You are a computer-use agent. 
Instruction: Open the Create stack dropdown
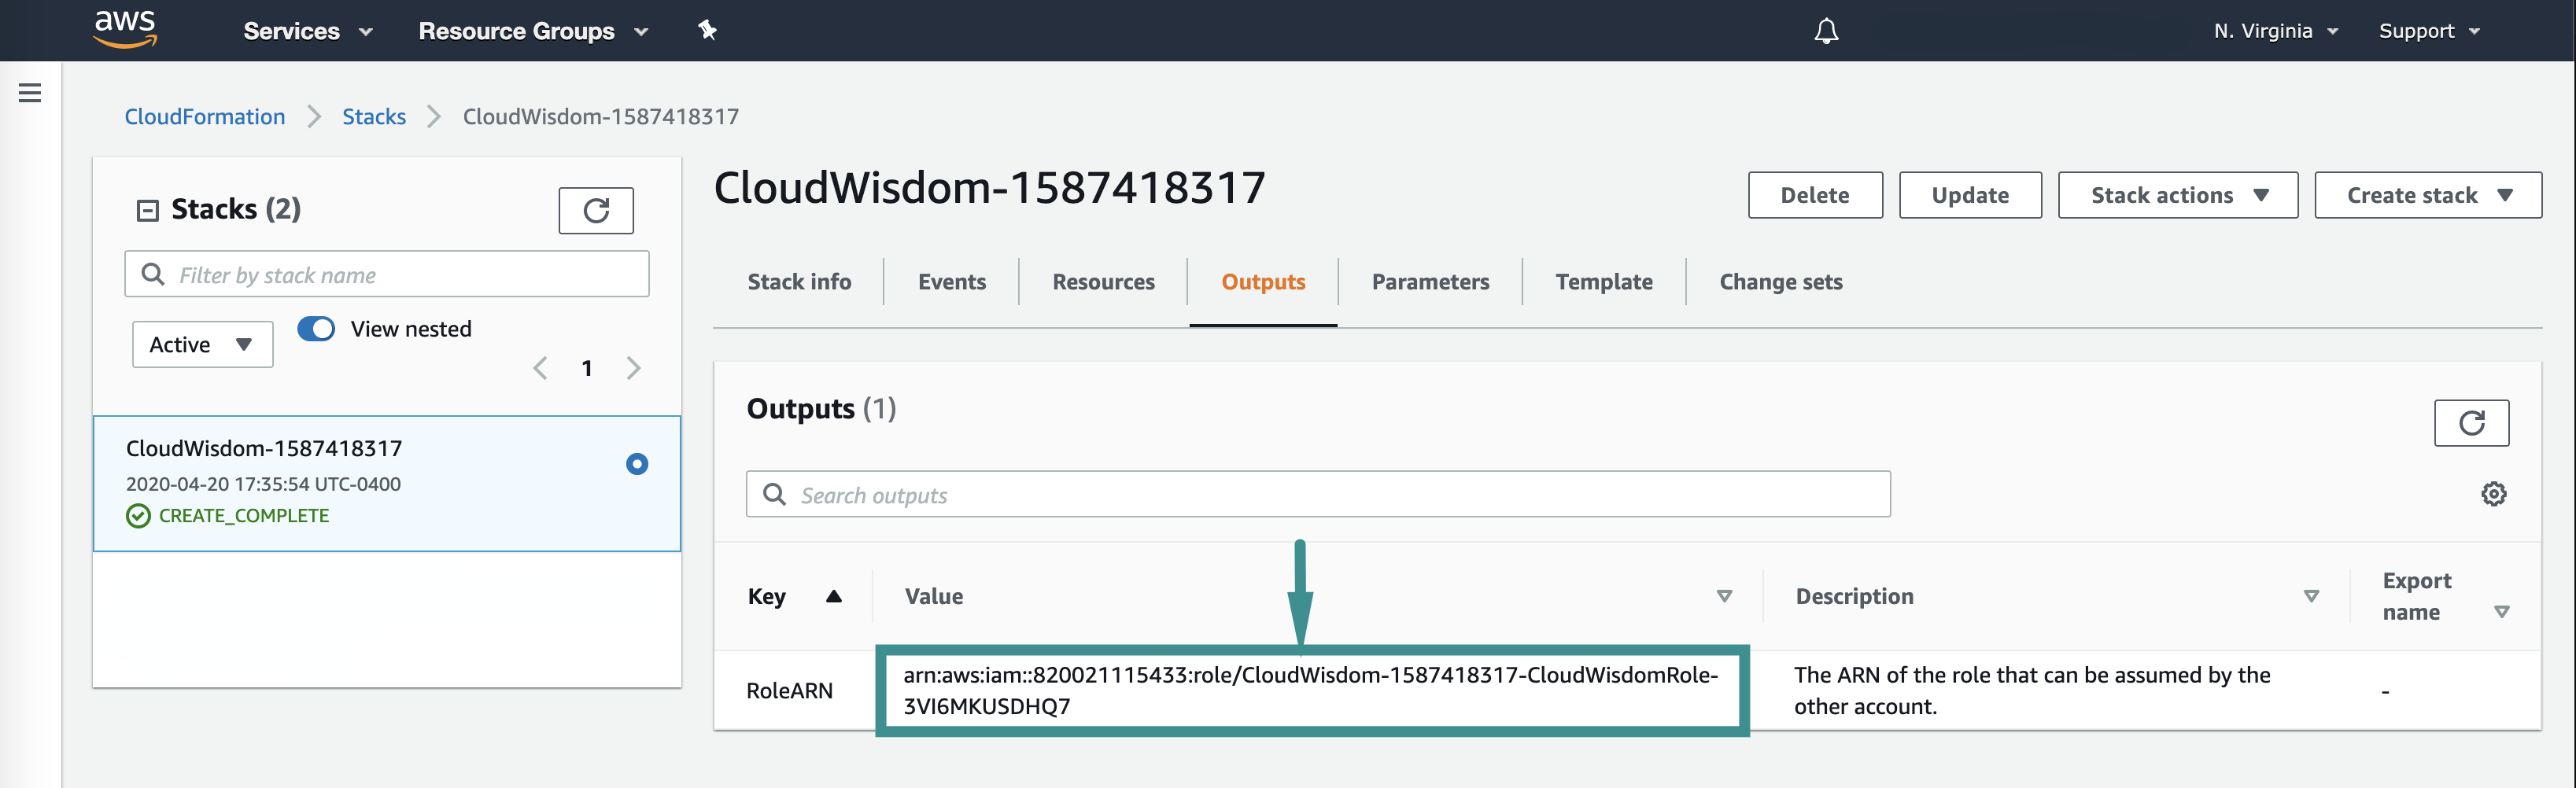click(2428, 195)
